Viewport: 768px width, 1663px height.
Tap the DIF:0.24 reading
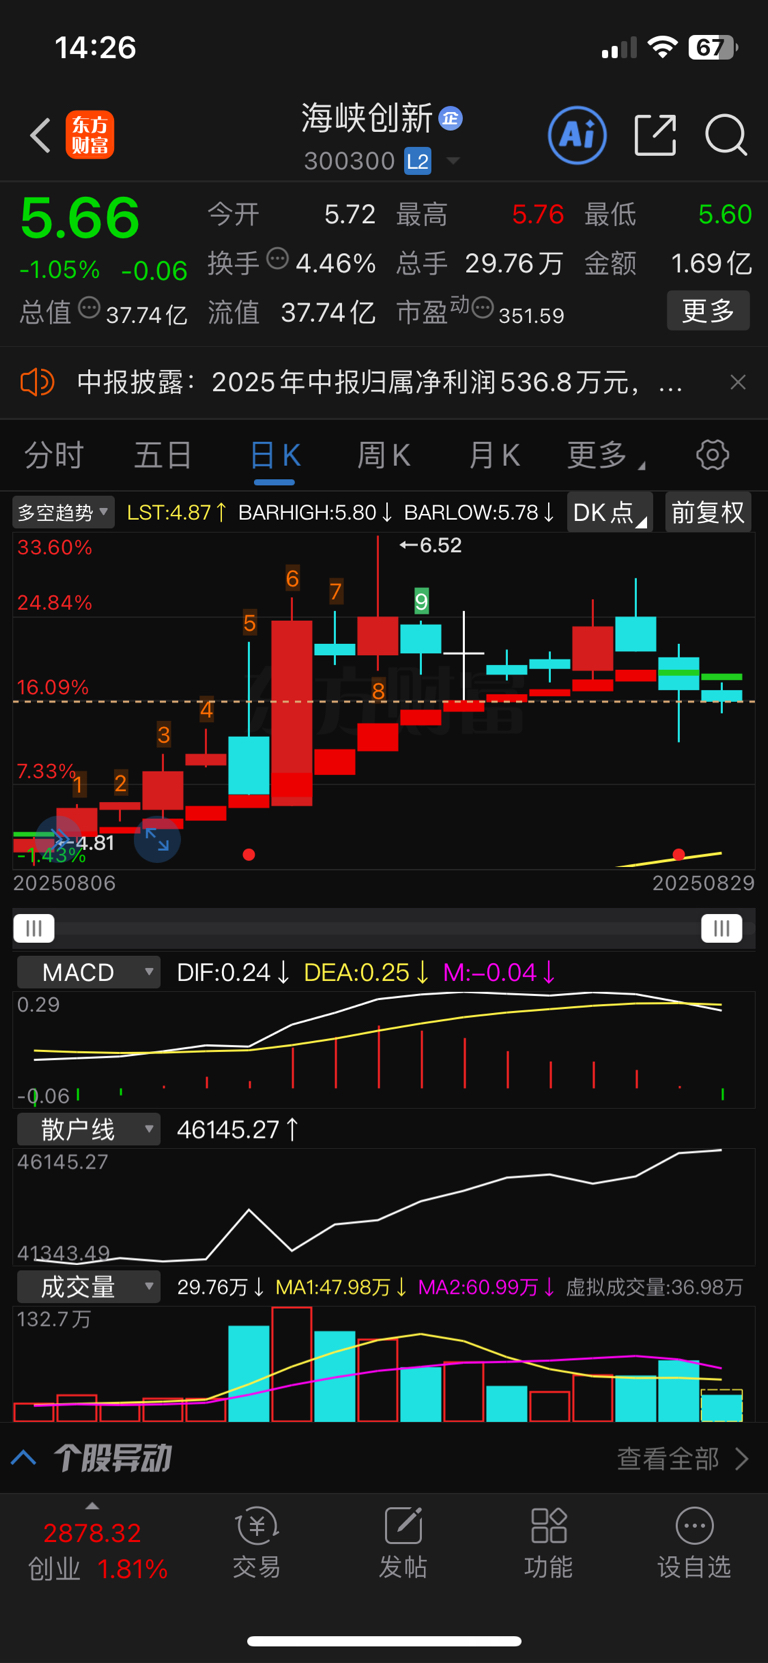(x=233, y=972)
